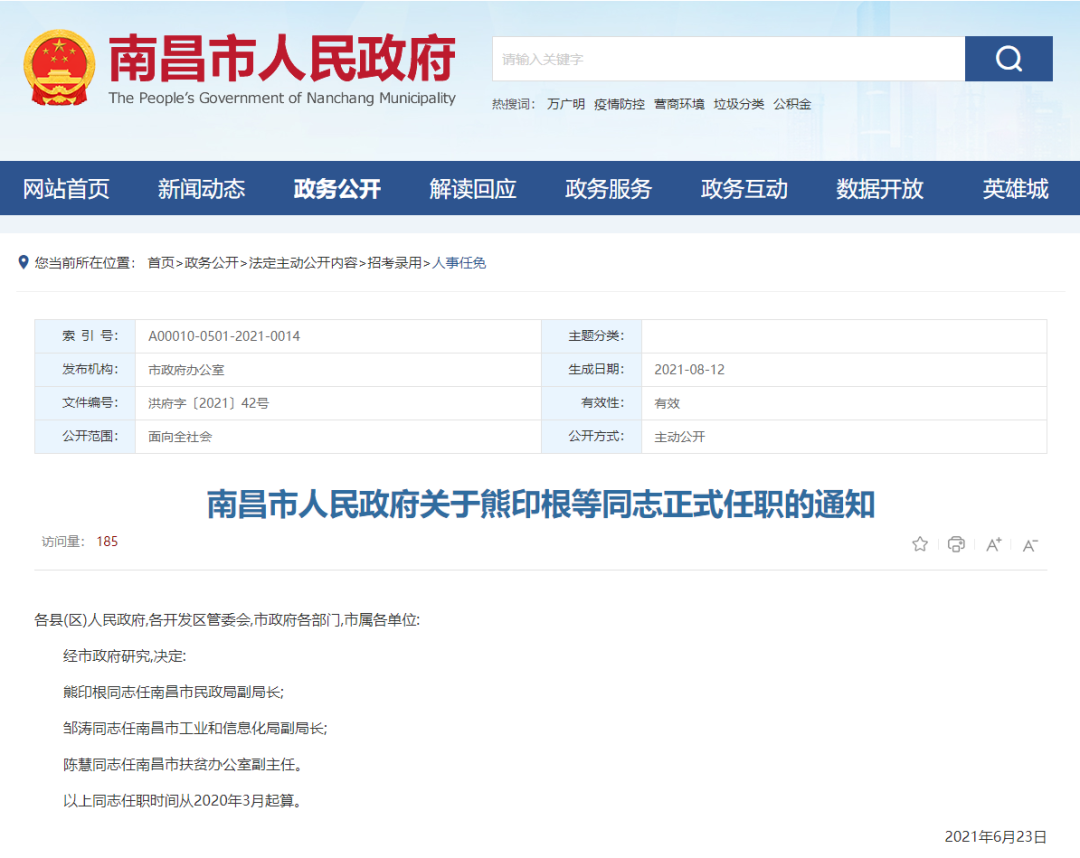Open 新闻动态 navigation menu item
This screenshot has height=858, width=1080.
pyautogui.click(x=201, y=189)
